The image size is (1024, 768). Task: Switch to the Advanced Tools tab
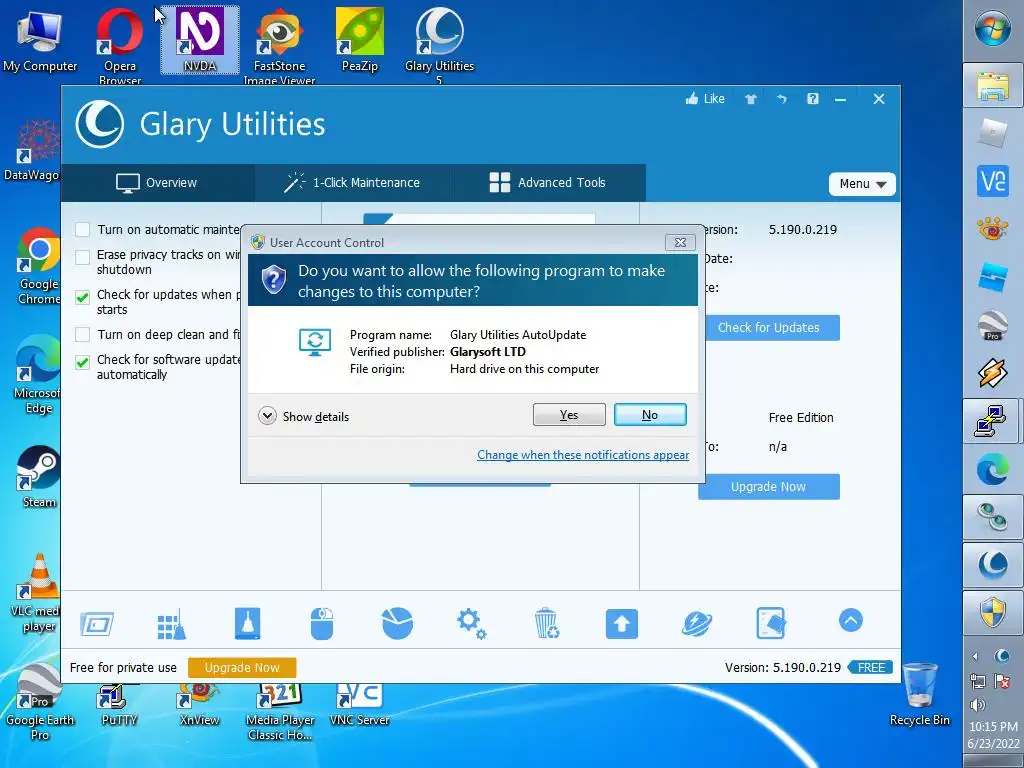coord(548,183)
